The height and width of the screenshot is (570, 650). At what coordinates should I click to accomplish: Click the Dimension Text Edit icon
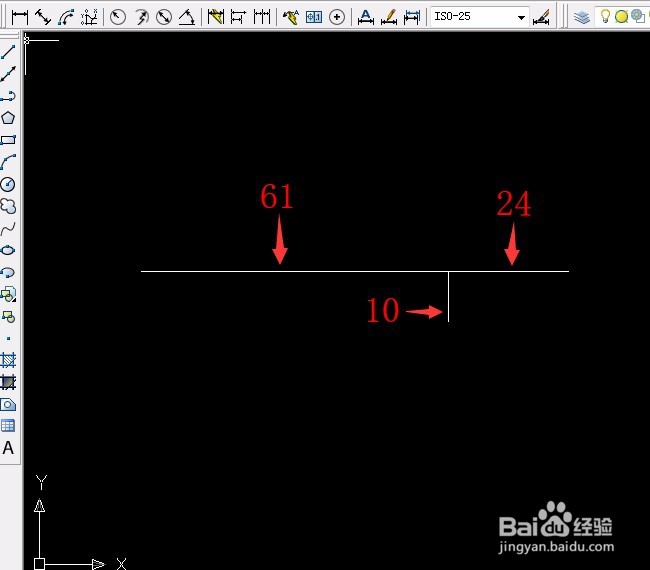389,17
